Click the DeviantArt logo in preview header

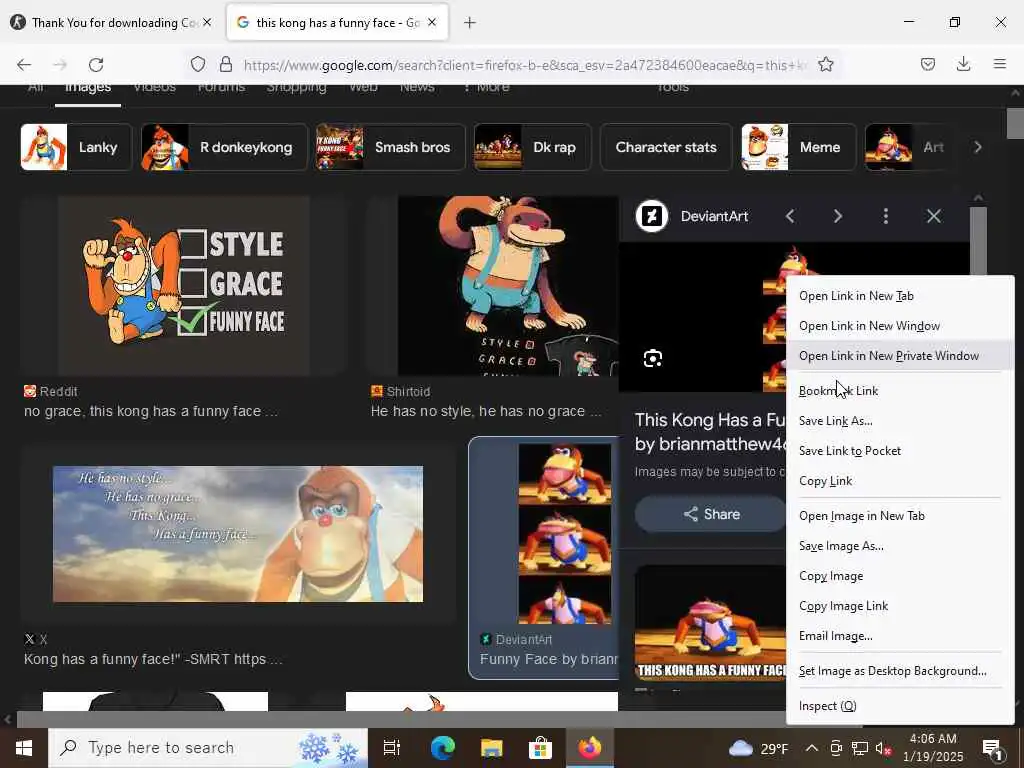(x=652, y=216)
